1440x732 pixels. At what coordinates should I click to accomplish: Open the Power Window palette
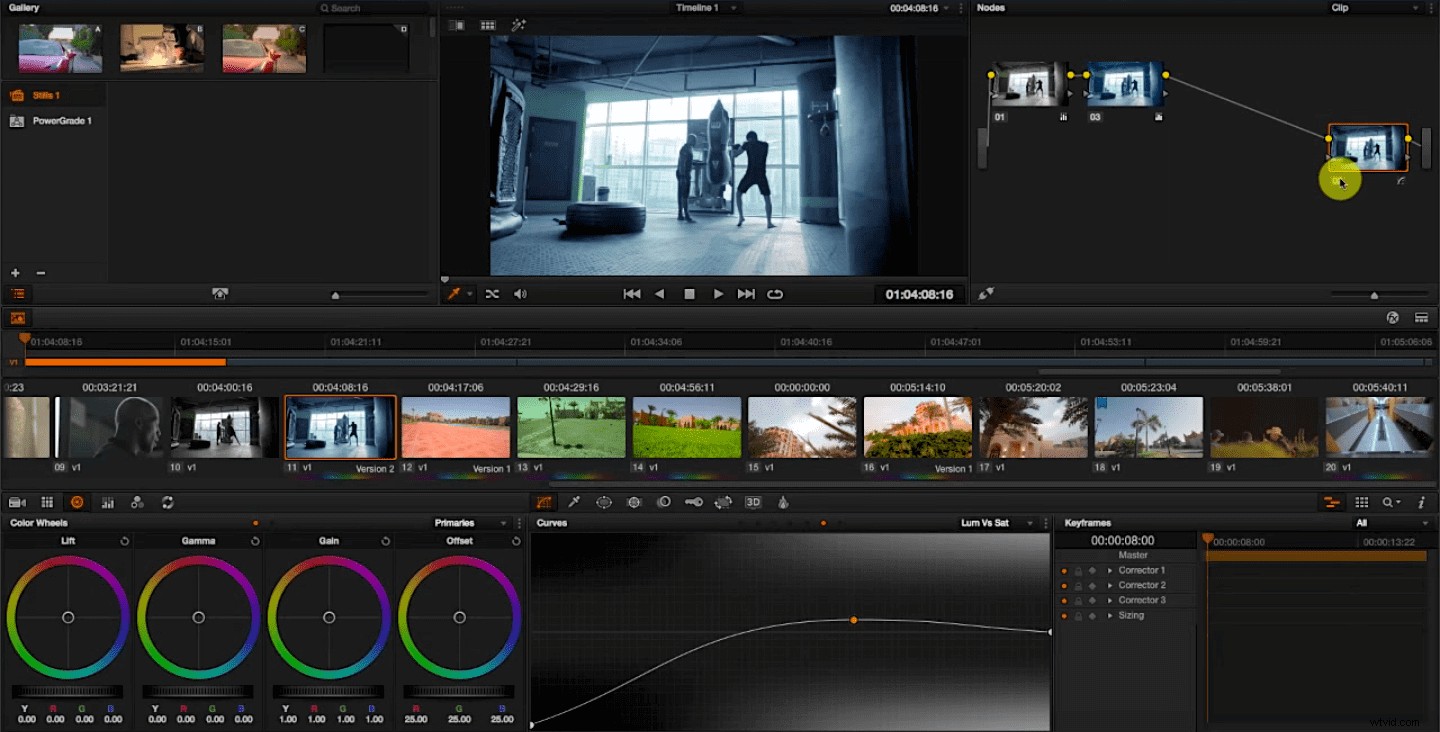tap(604, 502)
